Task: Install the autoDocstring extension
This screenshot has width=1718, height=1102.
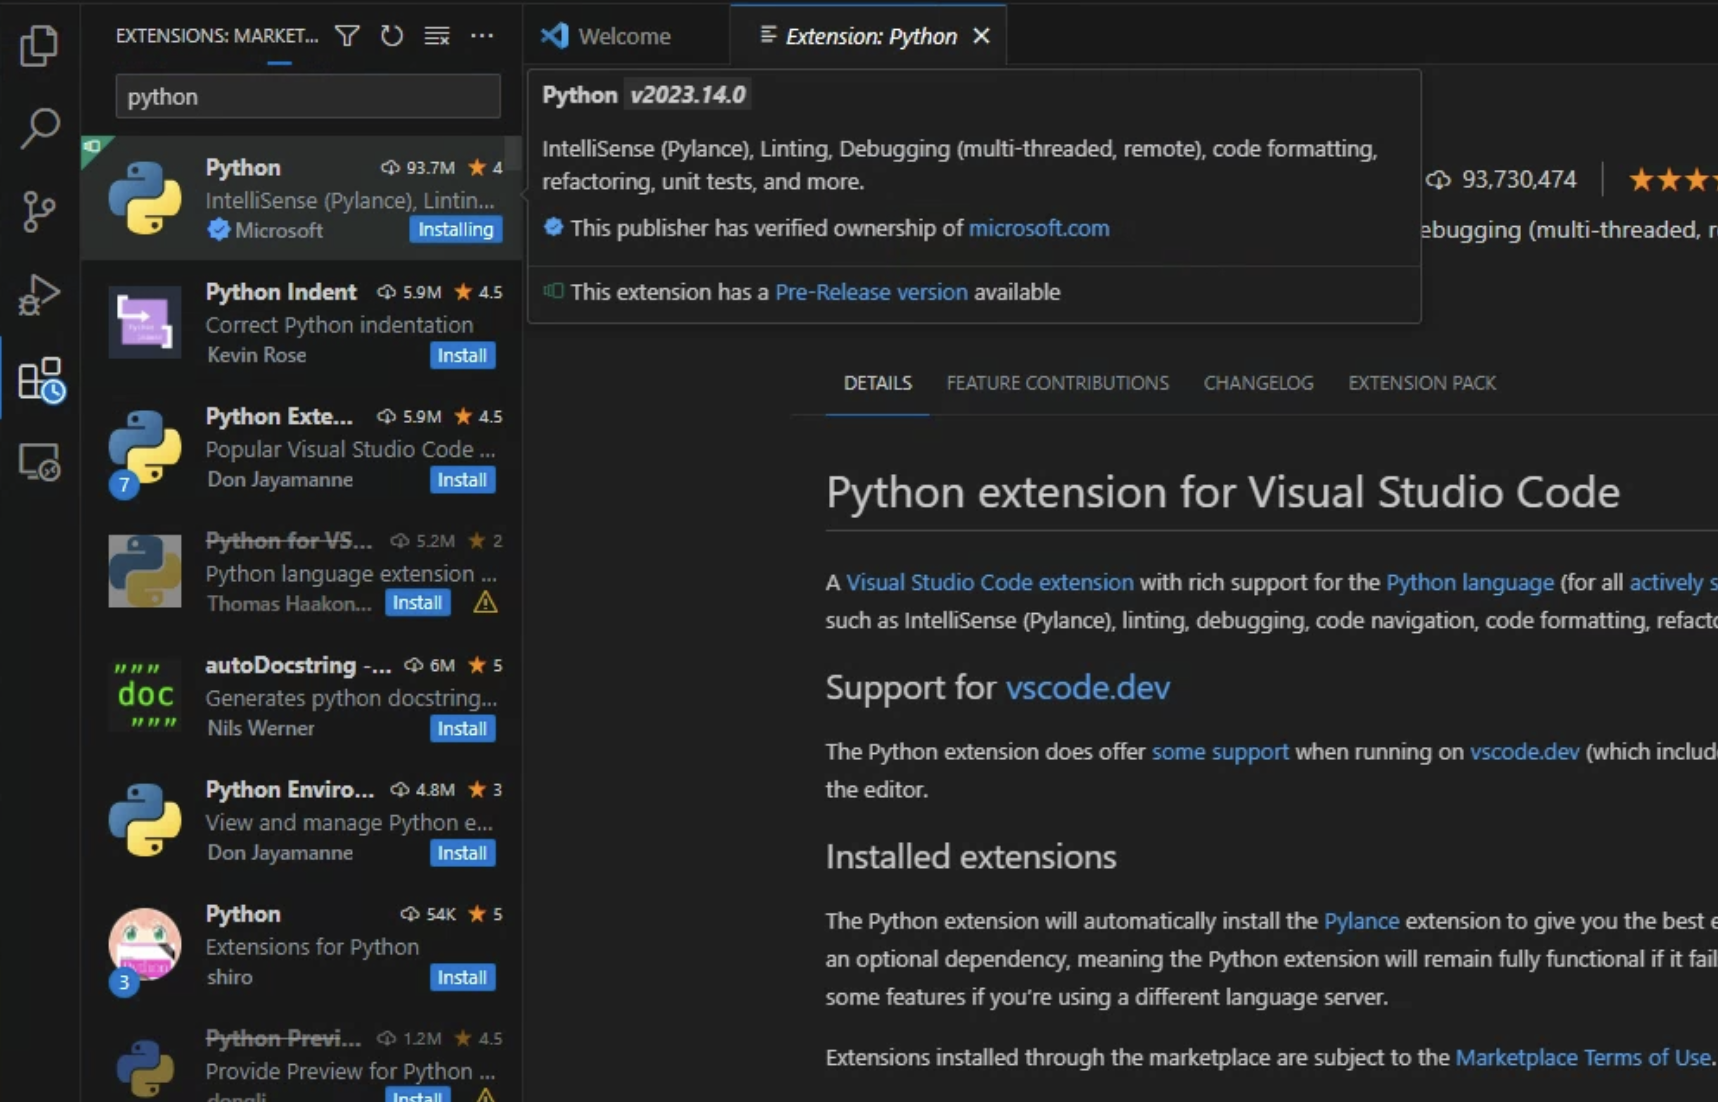Action: tap(462, 728)
